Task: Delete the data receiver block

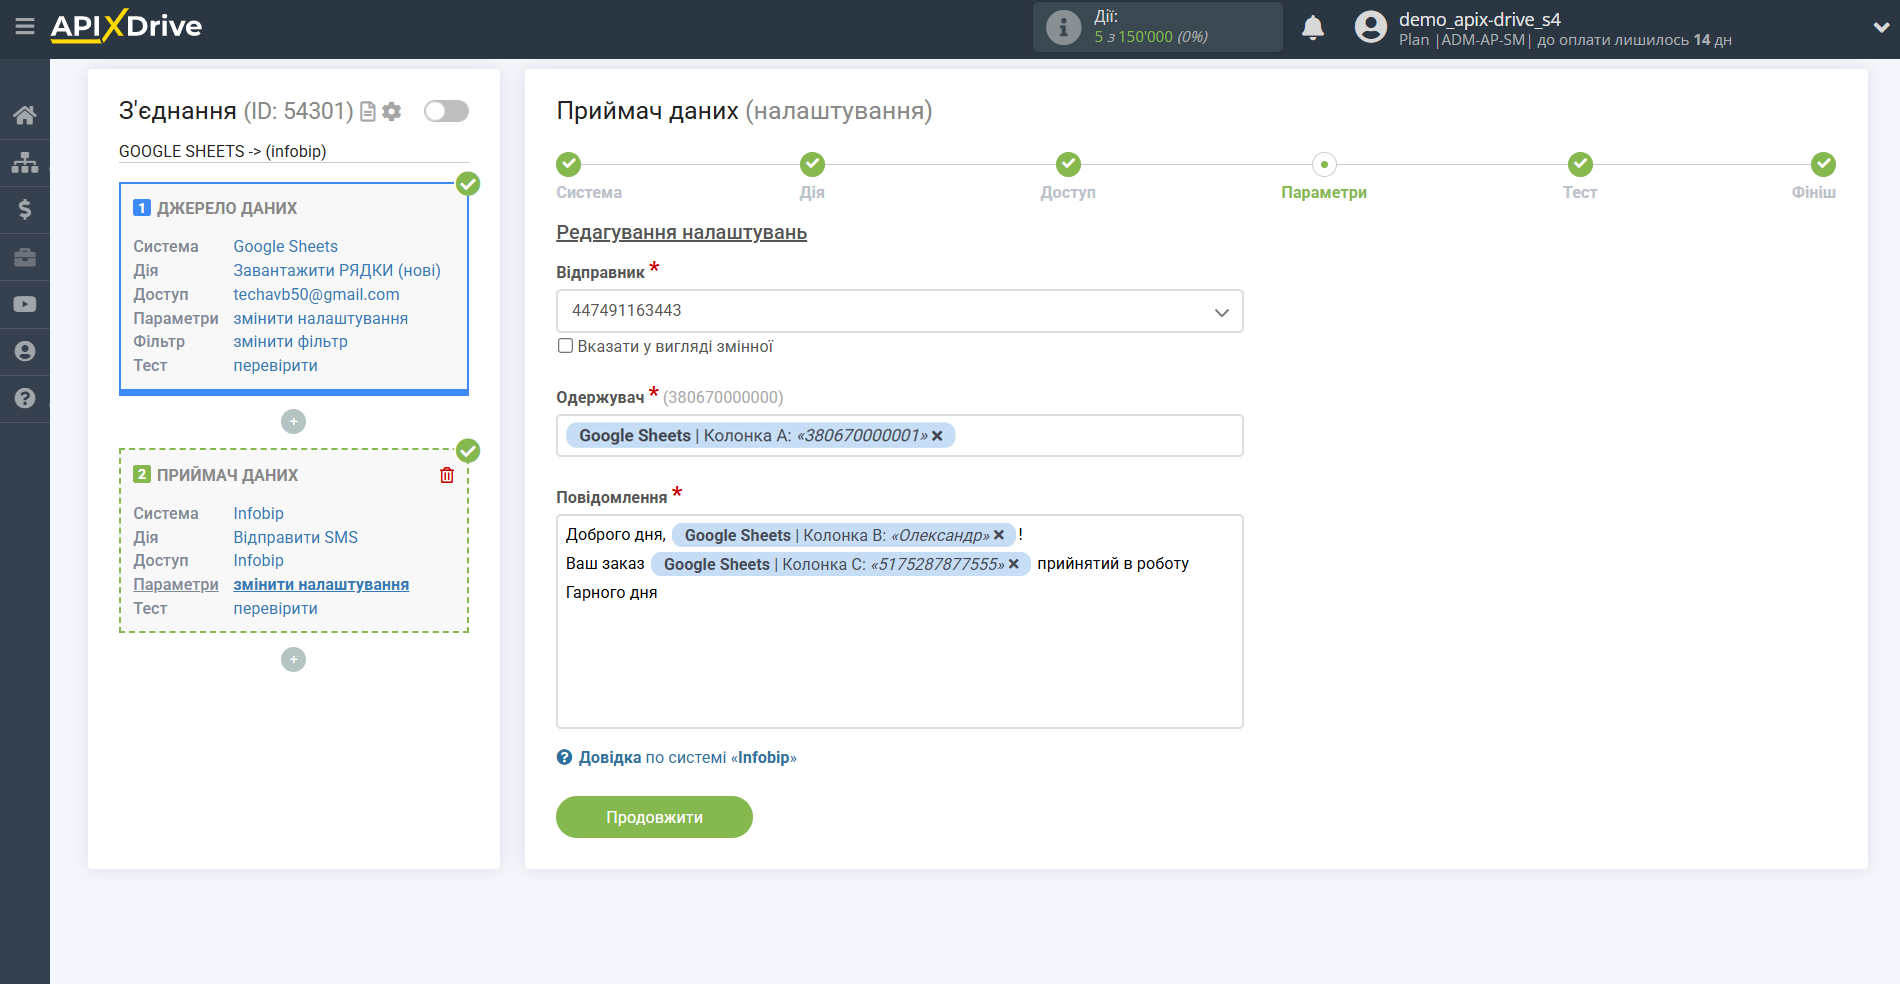Action: coord(447,475)
